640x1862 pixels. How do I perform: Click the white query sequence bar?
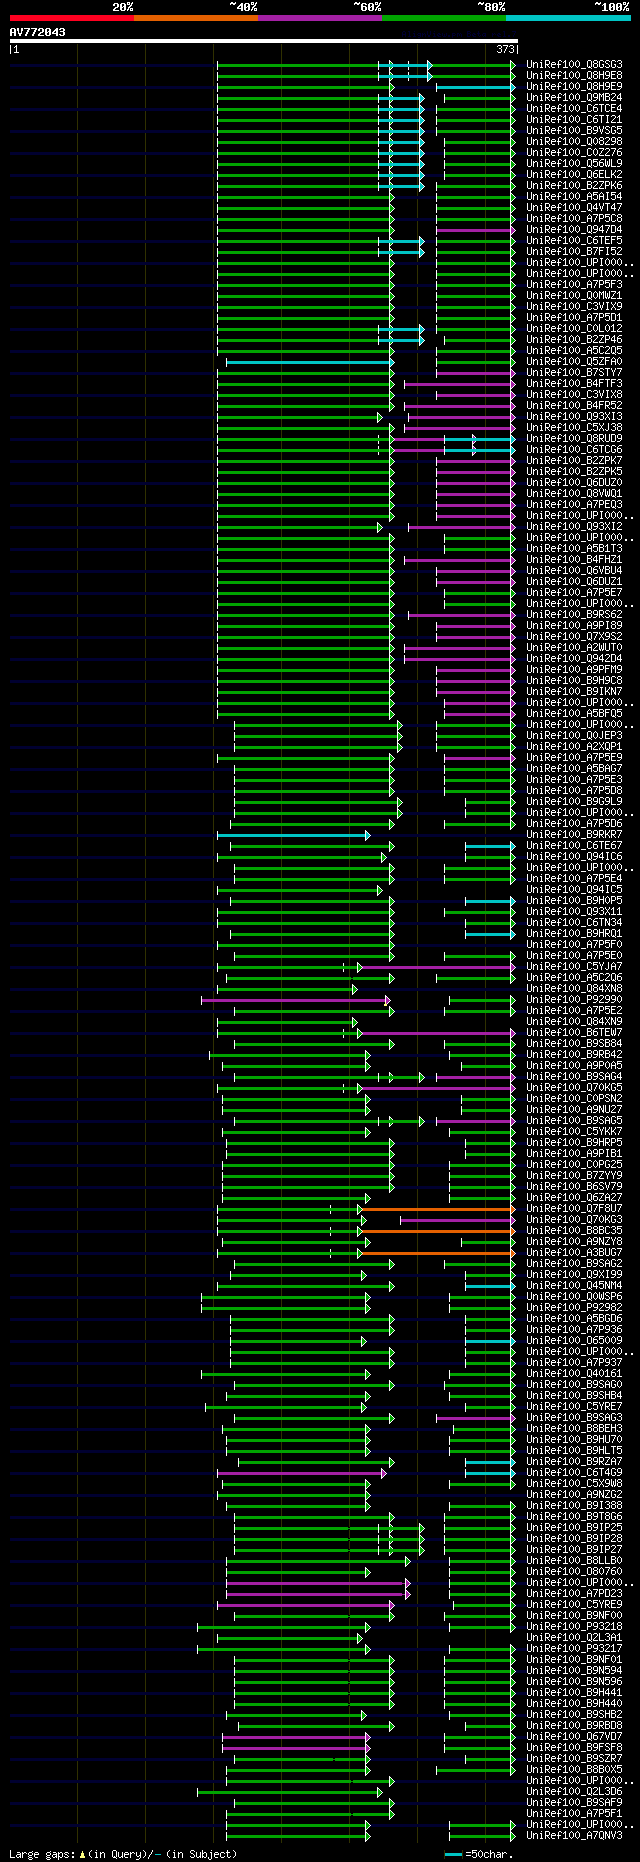[x=264, y=41]
